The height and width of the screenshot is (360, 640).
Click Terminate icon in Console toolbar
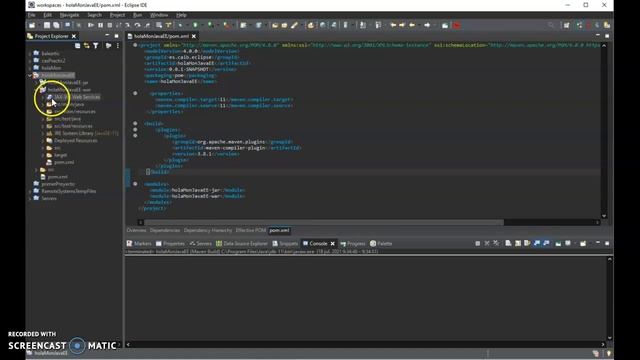[478, 243]
